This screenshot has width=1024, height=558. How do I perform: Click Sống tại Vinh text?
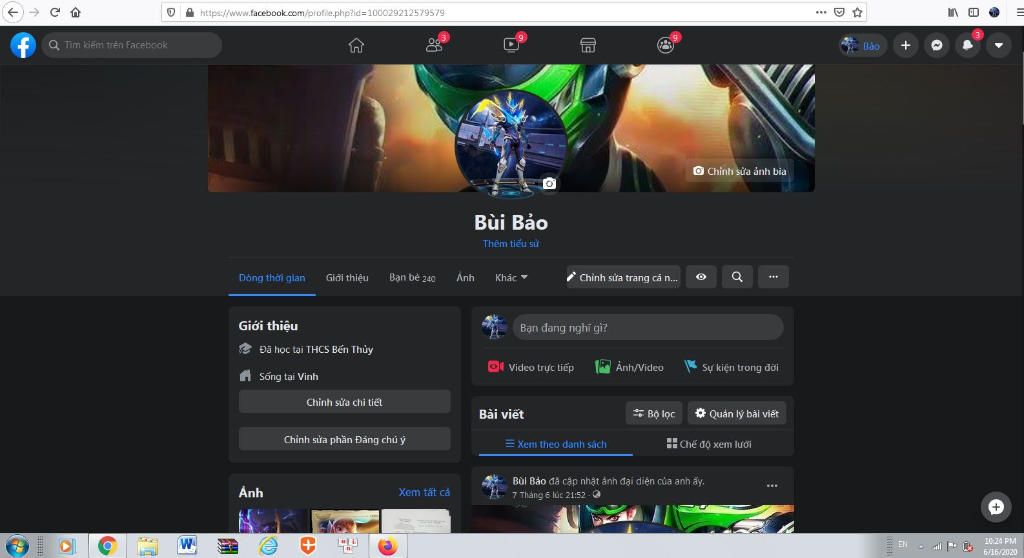(x=289, y=376)
